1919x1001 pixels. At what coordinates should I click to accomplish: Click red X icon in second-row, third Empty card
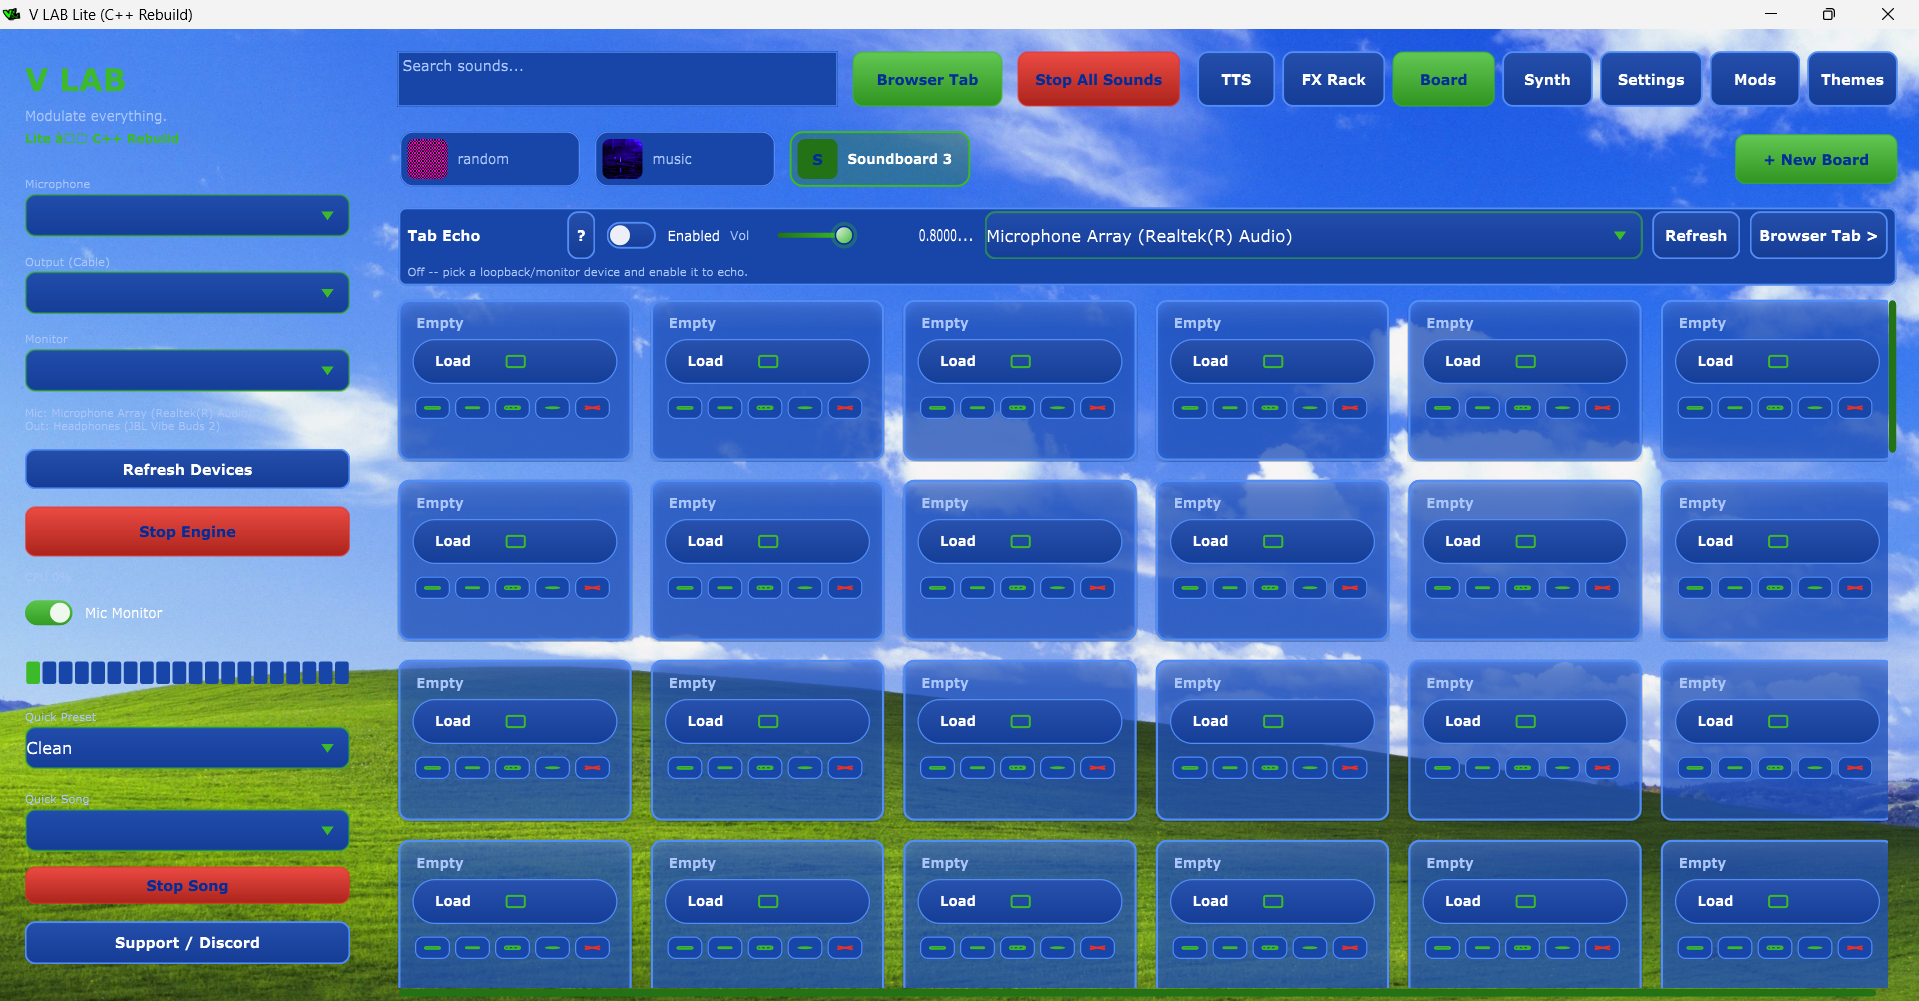pos(1097,588)
